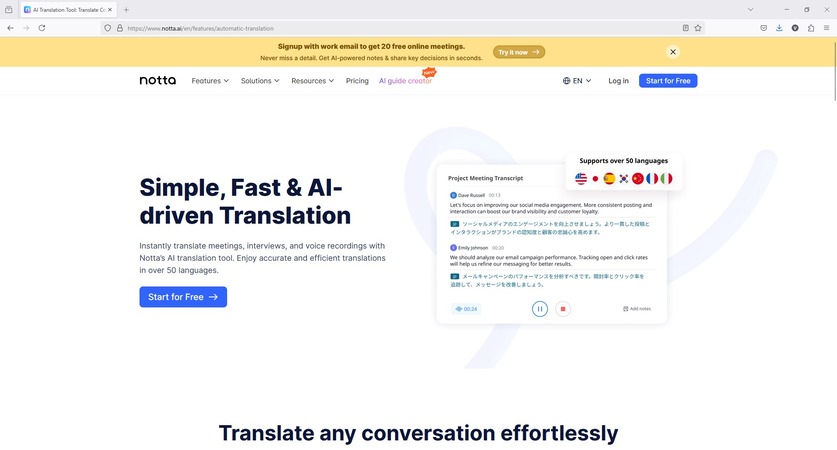Click the red stop recording button

(563, 309)
